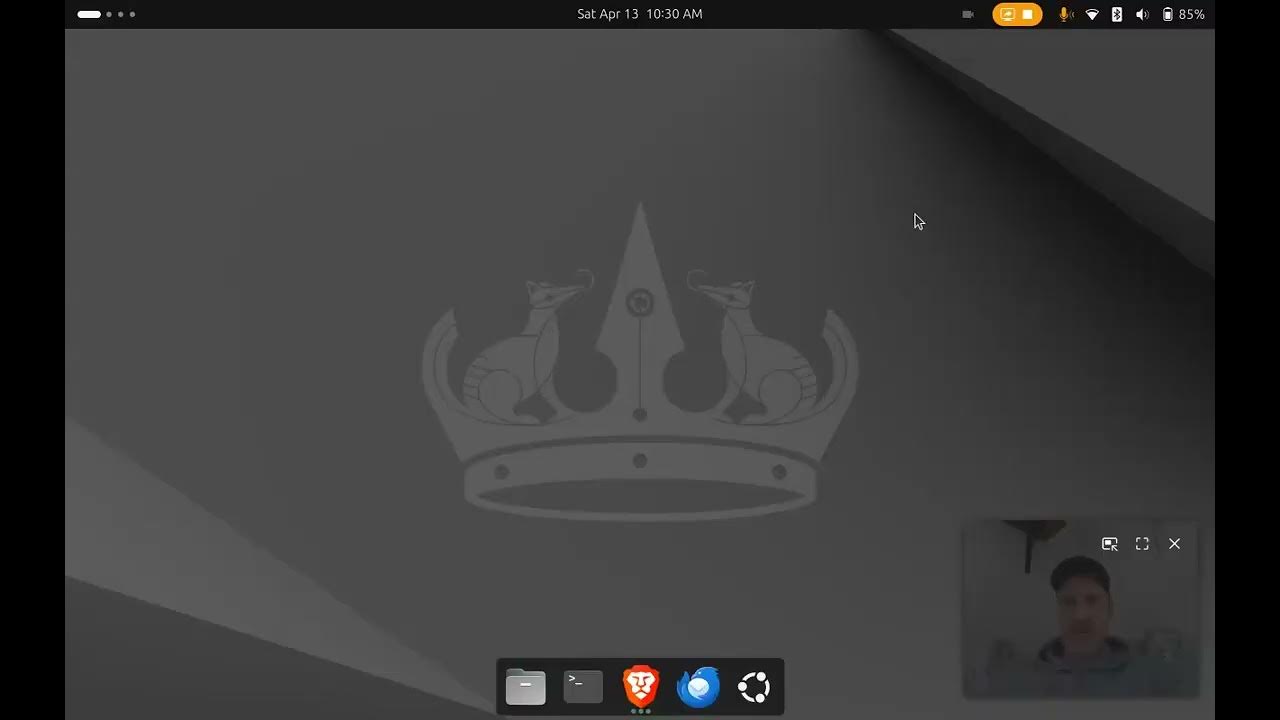Image resolution: width=1280 pixels, height=720 pixels.
Task: Click the volume speaker icon
Action: (x=1142, y=14)
